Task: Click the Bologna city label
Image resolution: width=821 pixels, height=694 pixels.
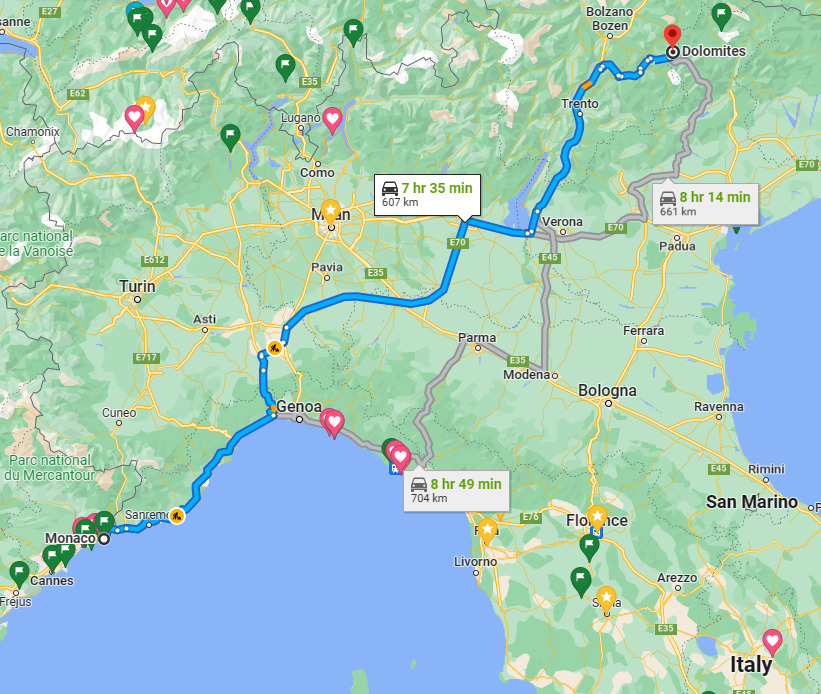Action: point(607,390)
